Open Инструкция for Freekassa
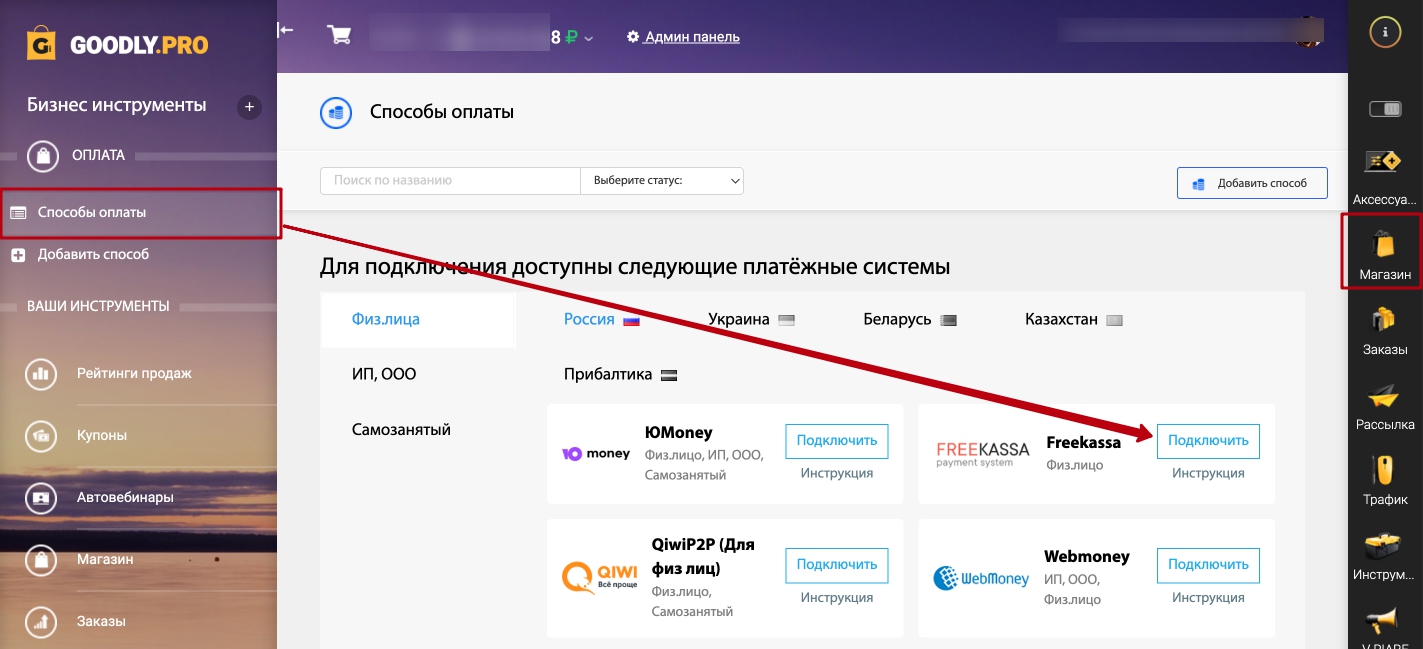The width and height of the screenshot is (1423, 649). 1208,473
